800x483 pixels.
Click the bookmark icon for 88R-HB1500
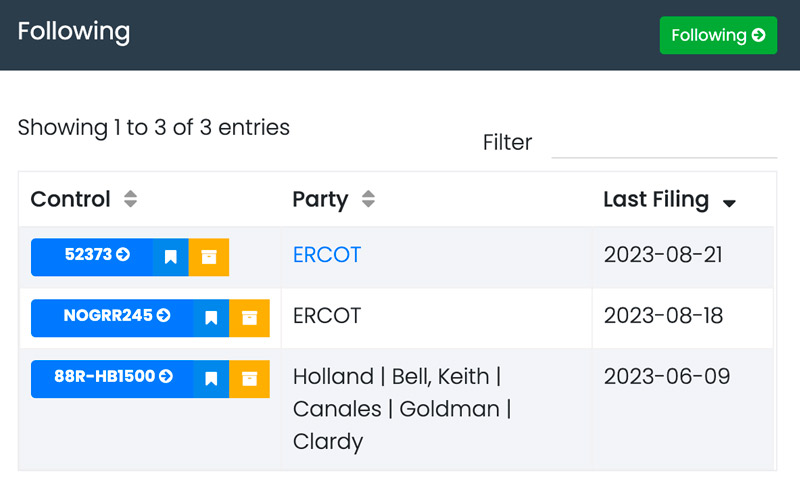[211, 379]
